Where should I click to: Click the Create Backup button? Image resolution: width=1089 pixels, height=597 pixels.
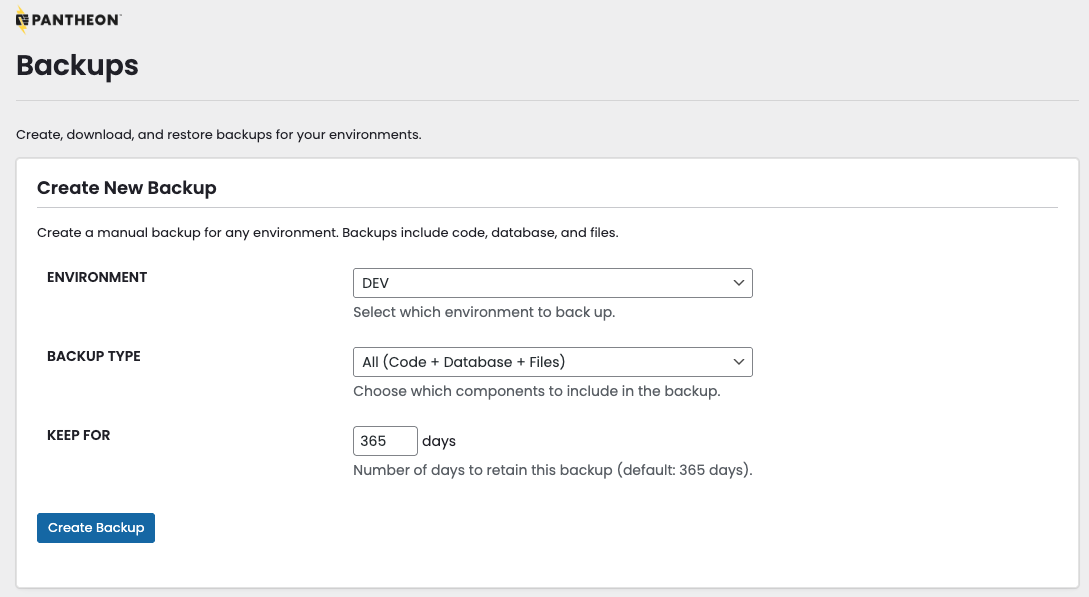point(95,527)
